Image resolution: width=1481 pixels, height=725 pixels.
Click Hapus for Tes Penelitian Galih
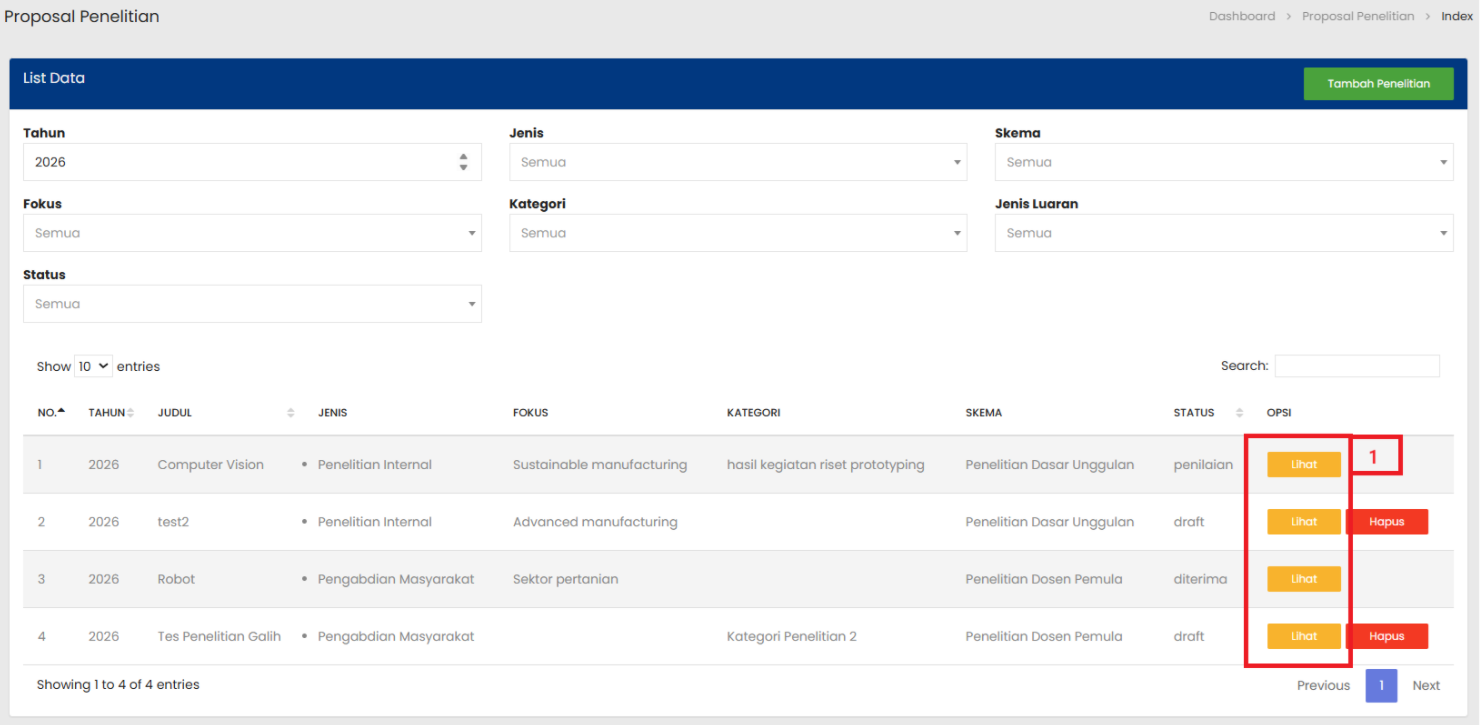[1386, 636]
